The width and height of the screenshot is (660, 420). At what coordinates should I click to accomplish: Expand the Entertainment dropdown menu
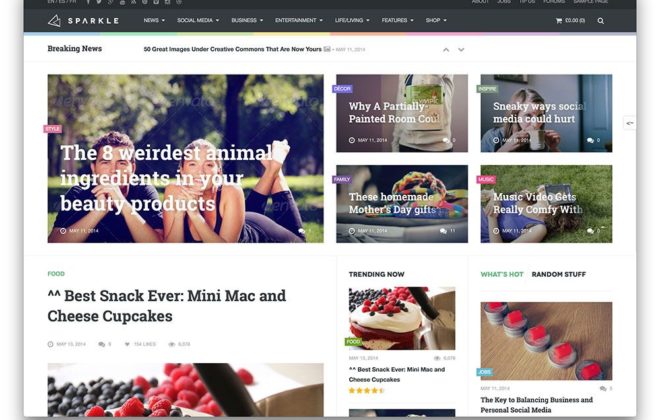pos(299,20)
